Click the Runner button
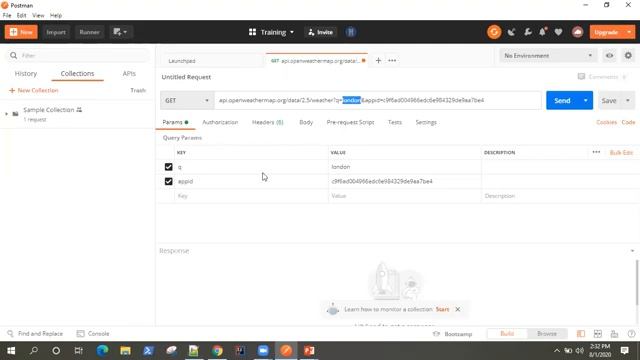 click(89, 32)
